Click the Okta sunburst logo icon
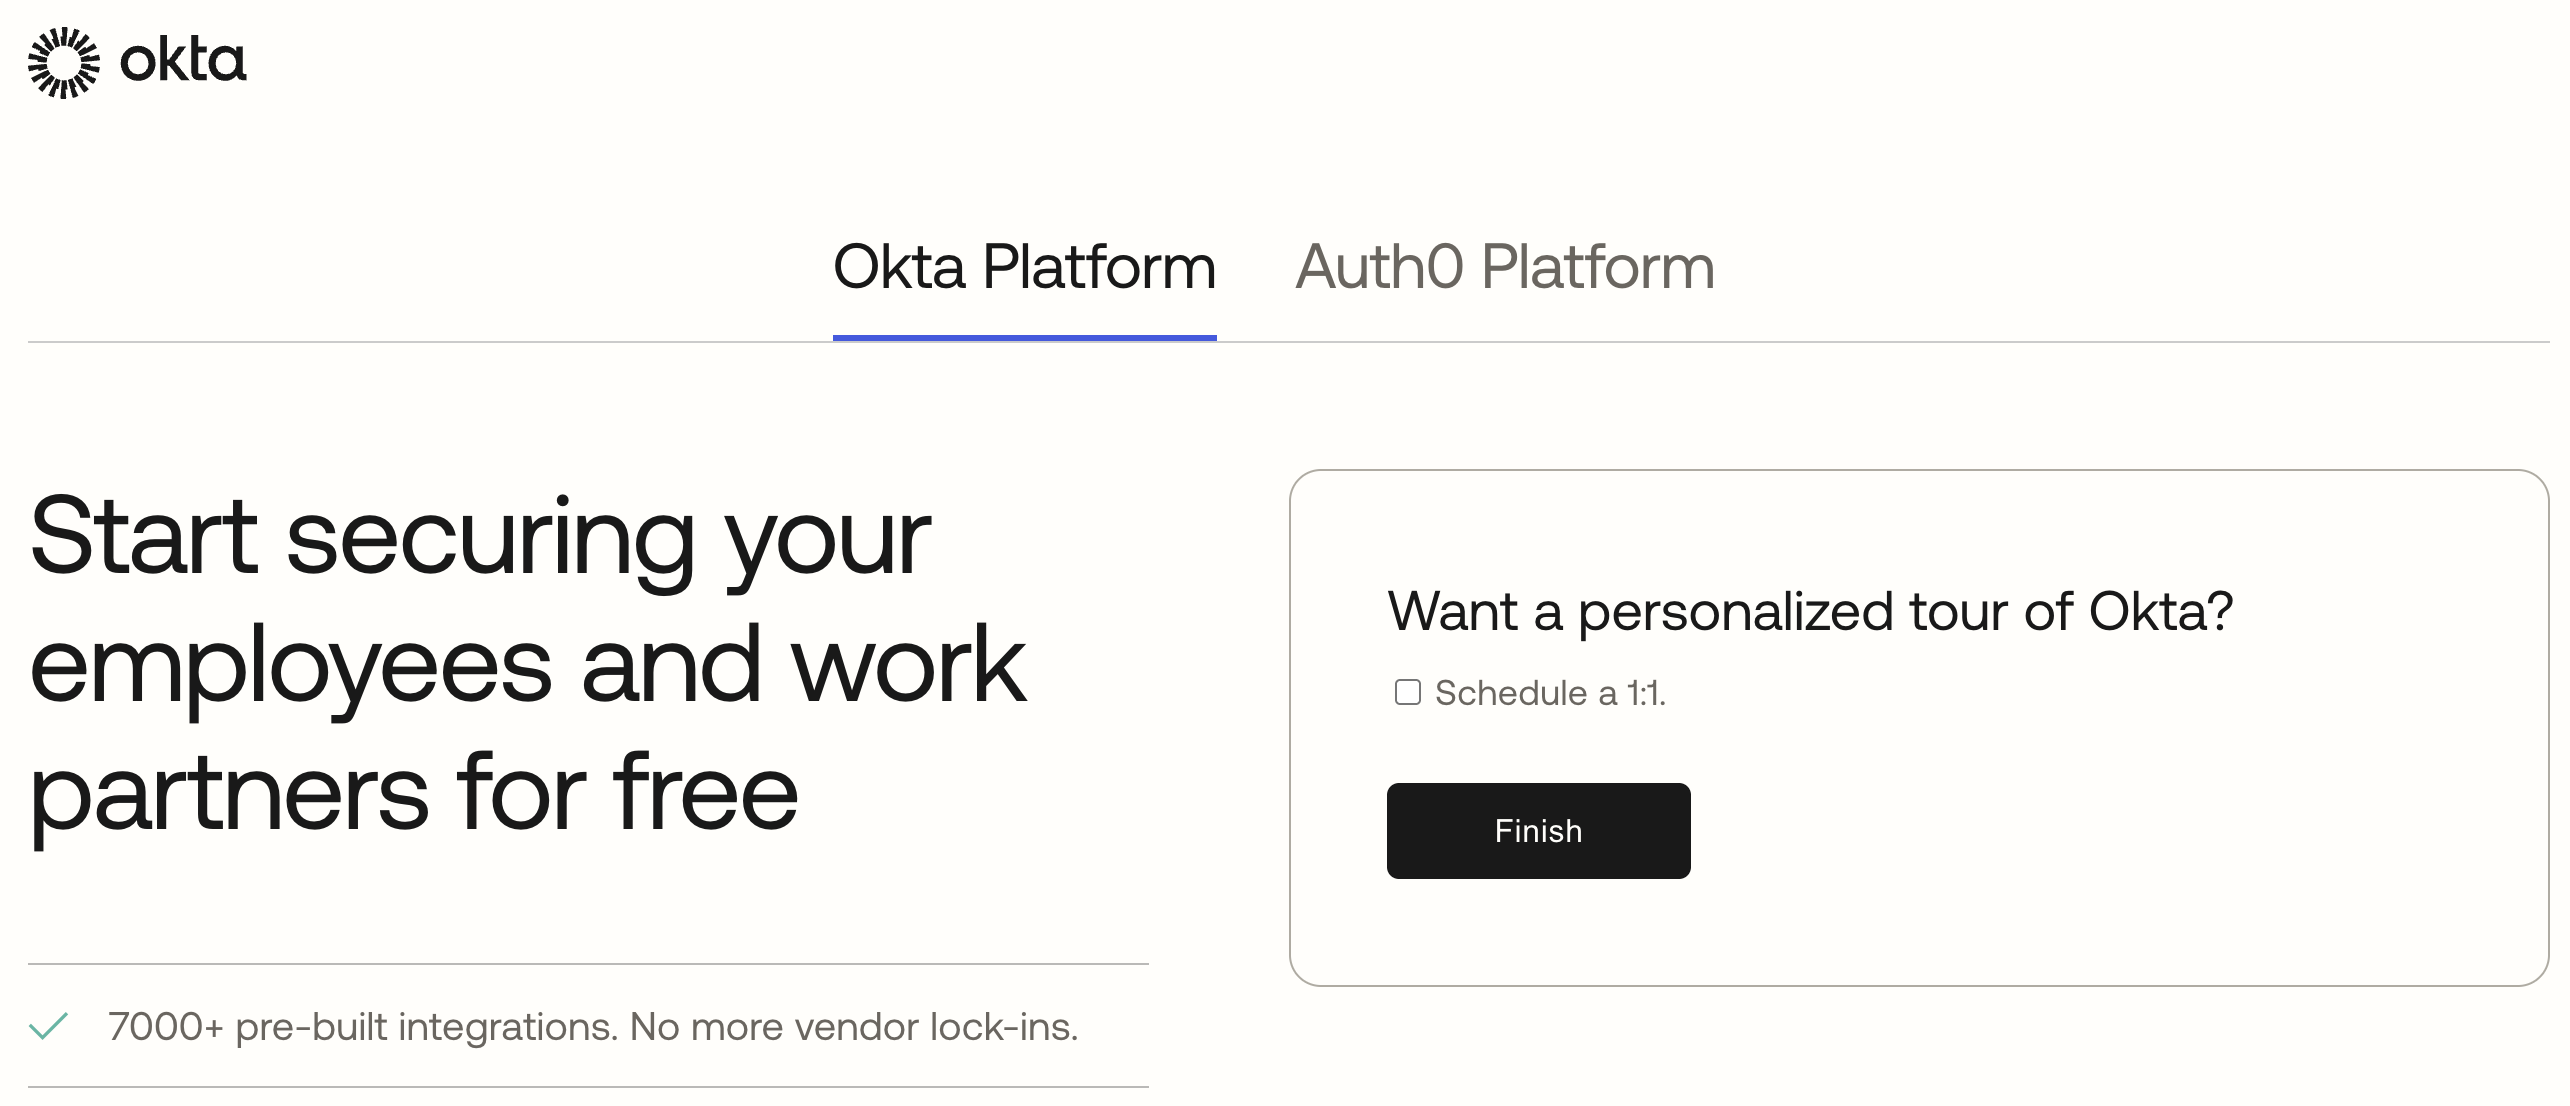Screen dimensions: 2570x1106 [64, 63]
